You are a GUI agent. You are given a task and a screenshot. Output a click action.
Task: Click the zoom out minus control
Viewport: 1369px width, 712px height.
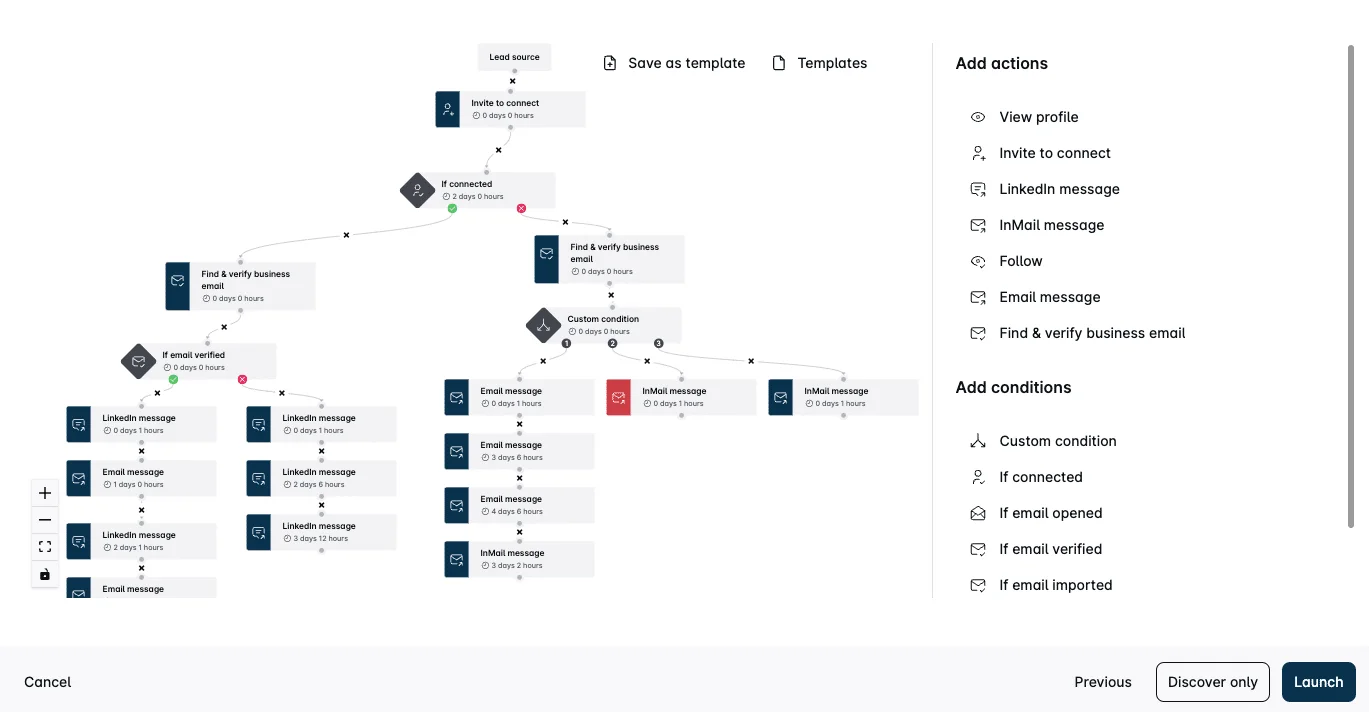pyautogui.click(x=45, y=520)
